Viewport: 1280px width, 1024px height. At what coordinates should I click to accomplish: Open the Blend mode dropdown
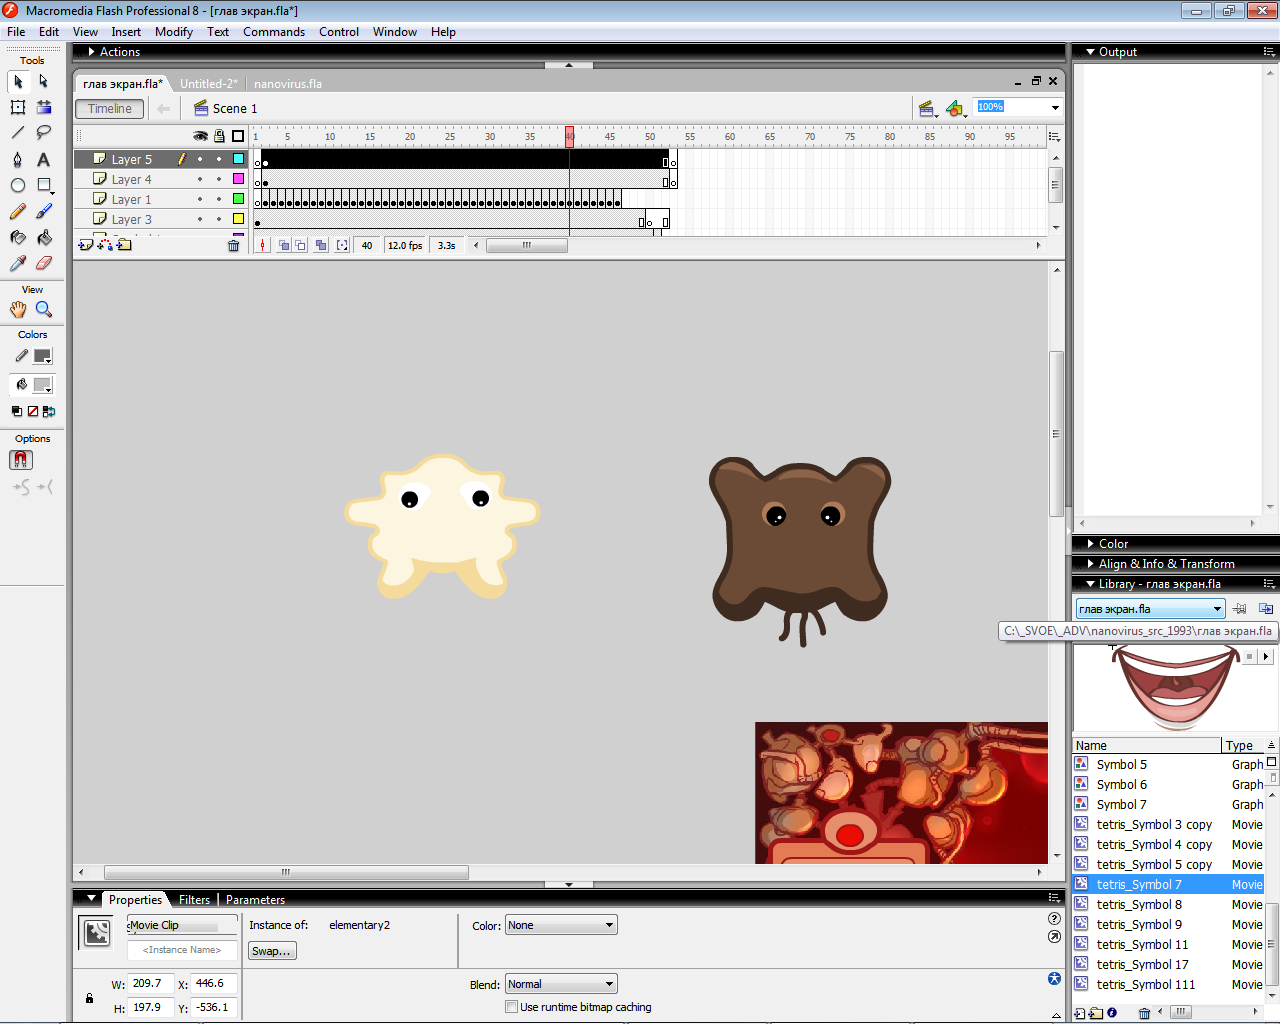(561, 984)
